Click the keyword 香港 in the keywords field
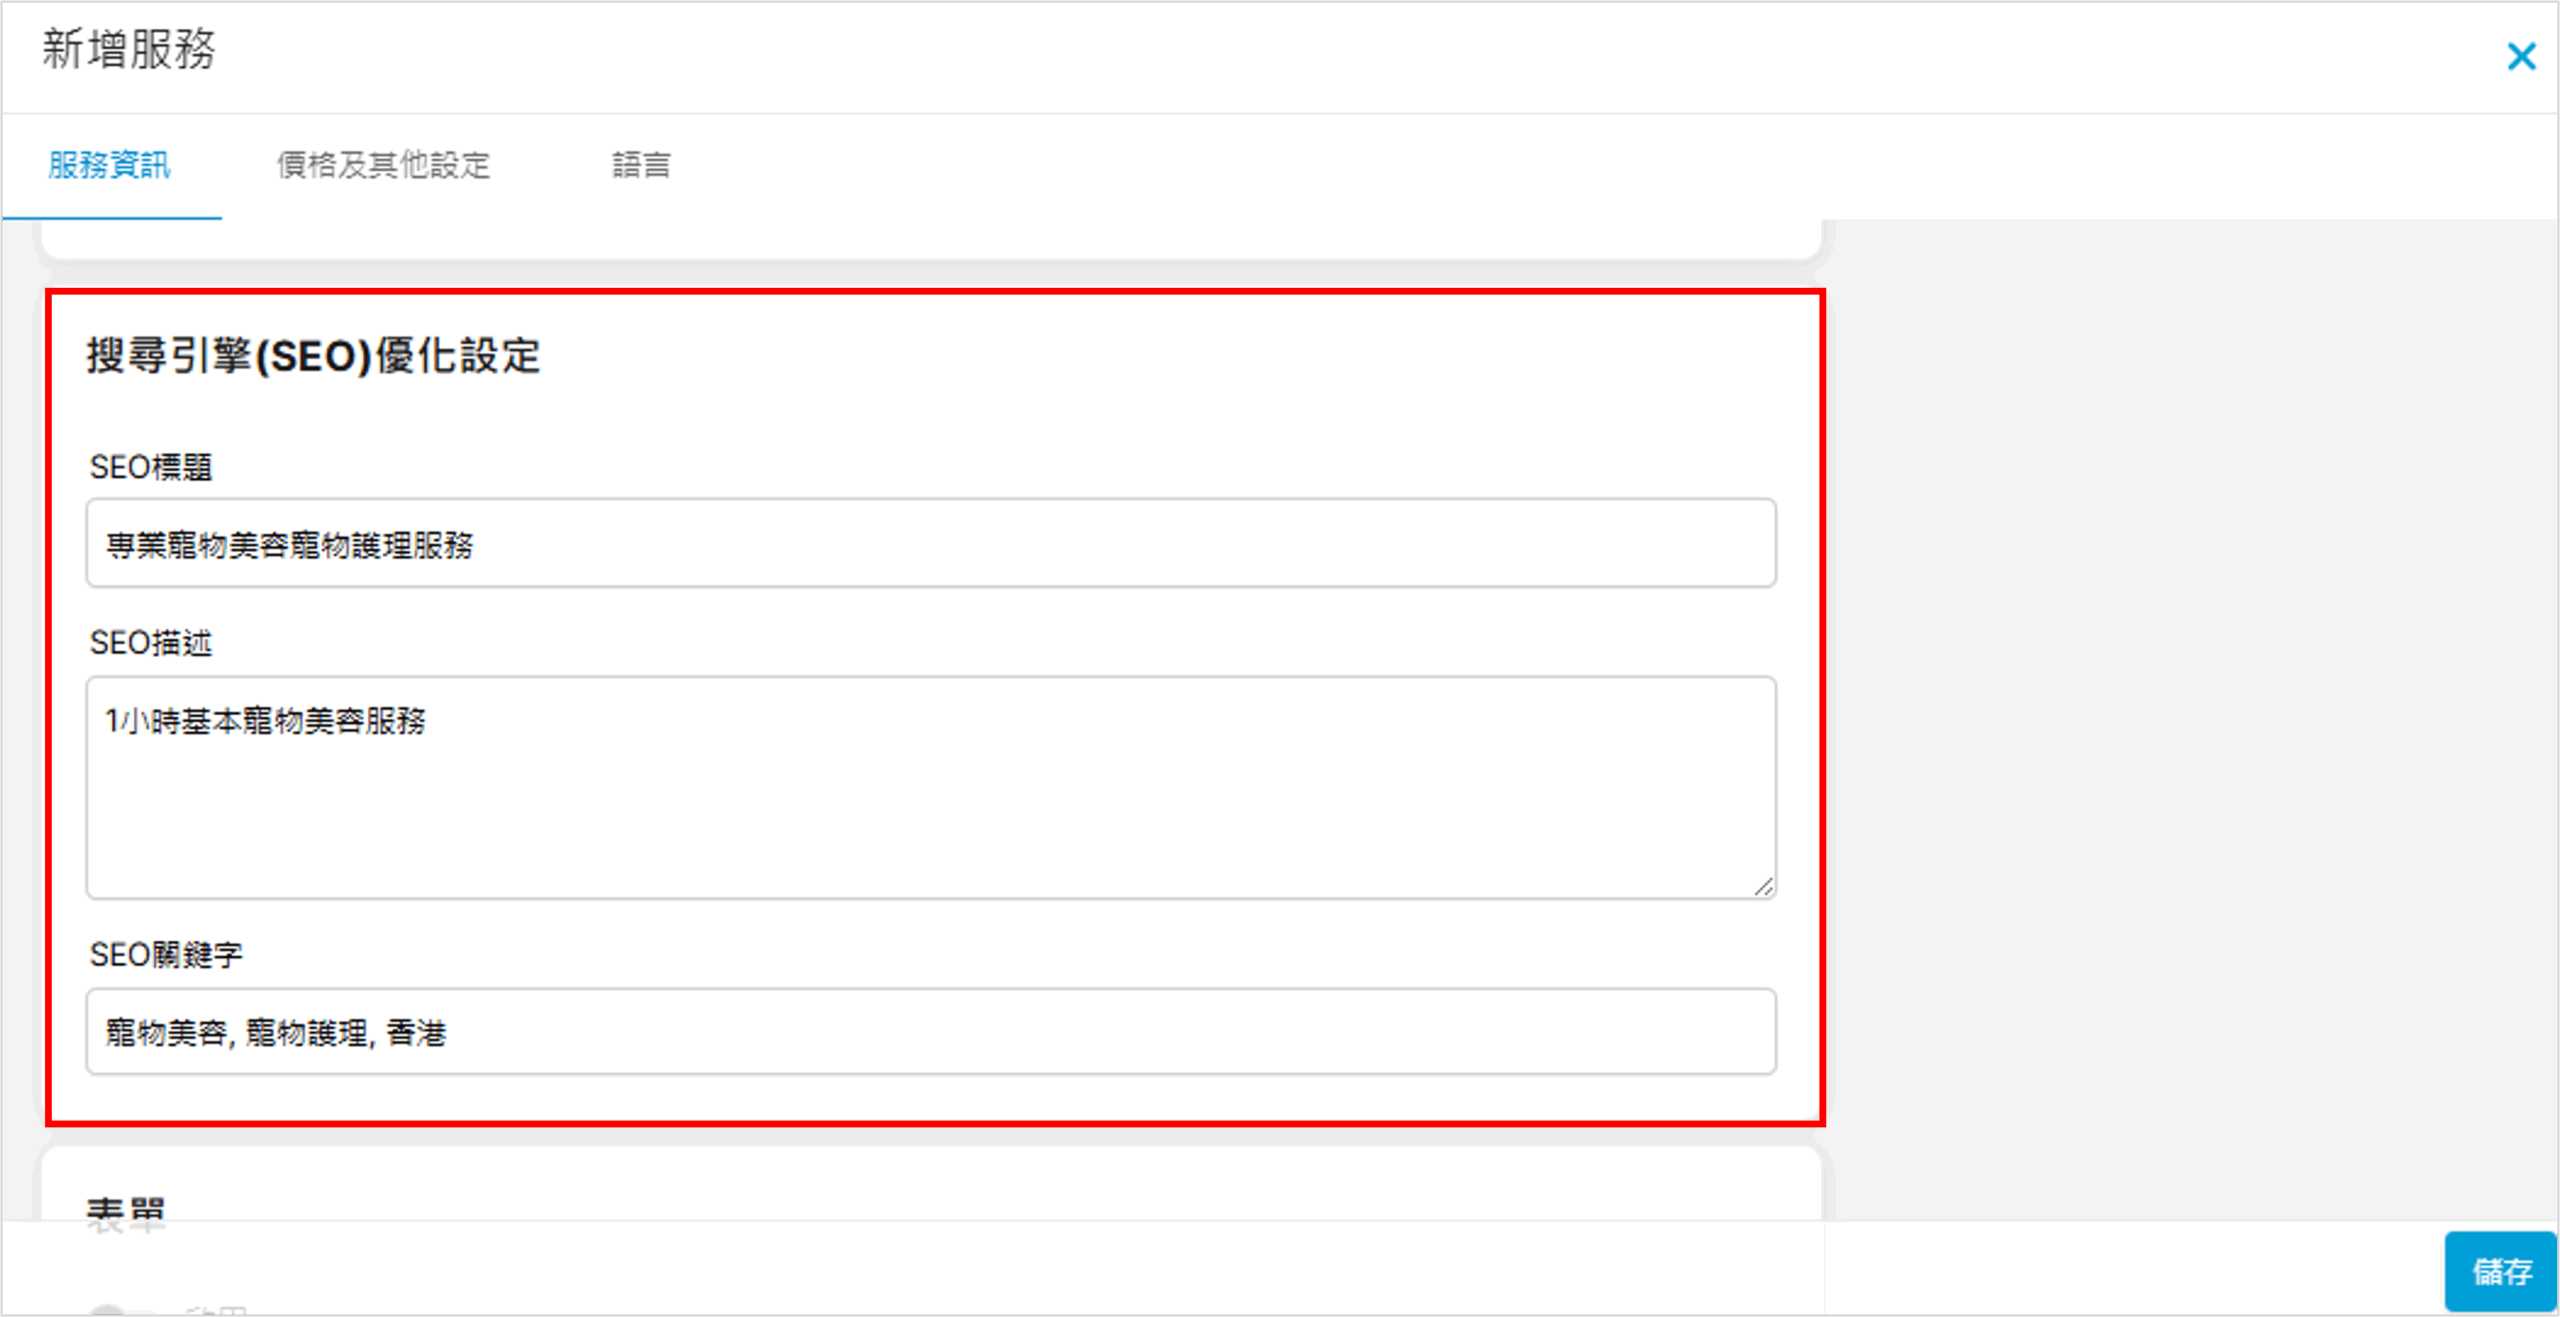The image size is (2560, 1317). click(x=416, y=1033)
